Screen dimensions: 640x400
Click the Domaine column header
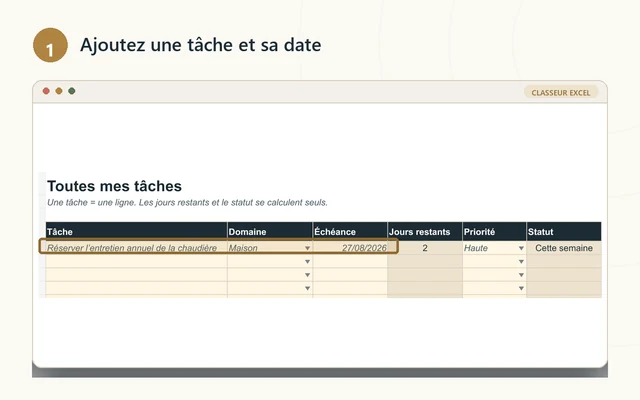pos(270,231)
